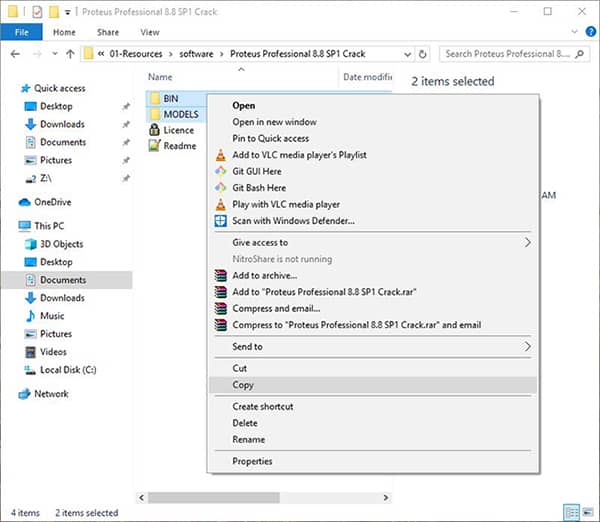The height and width of the screenshot is (522, 600).
Task: Open Customize Quick Access Toolbar dropdown
Action: pyautogui.click(x=67, y=13)
